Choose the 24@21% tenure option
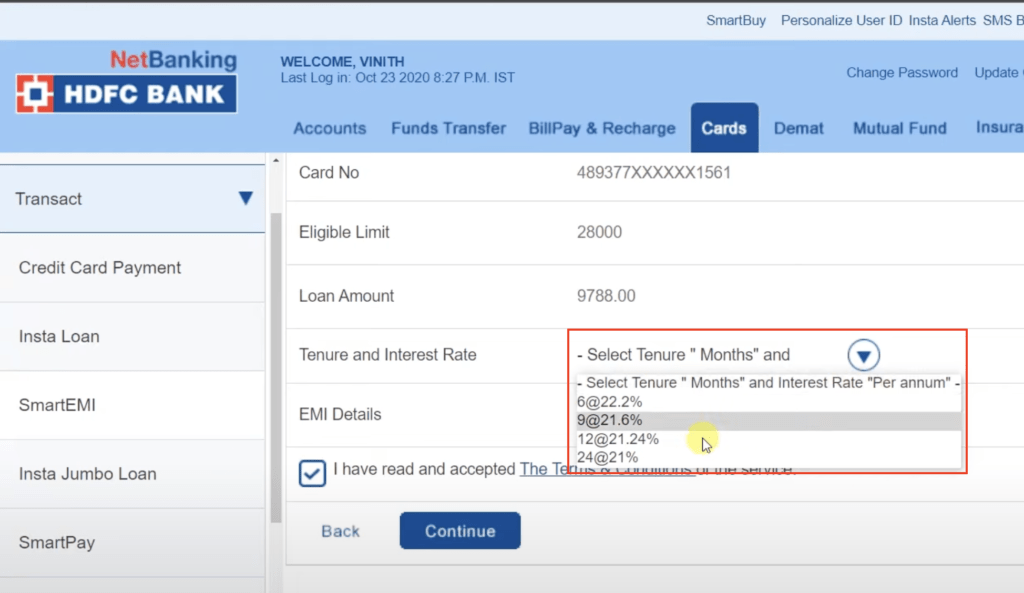 click(x=768, y=457)
